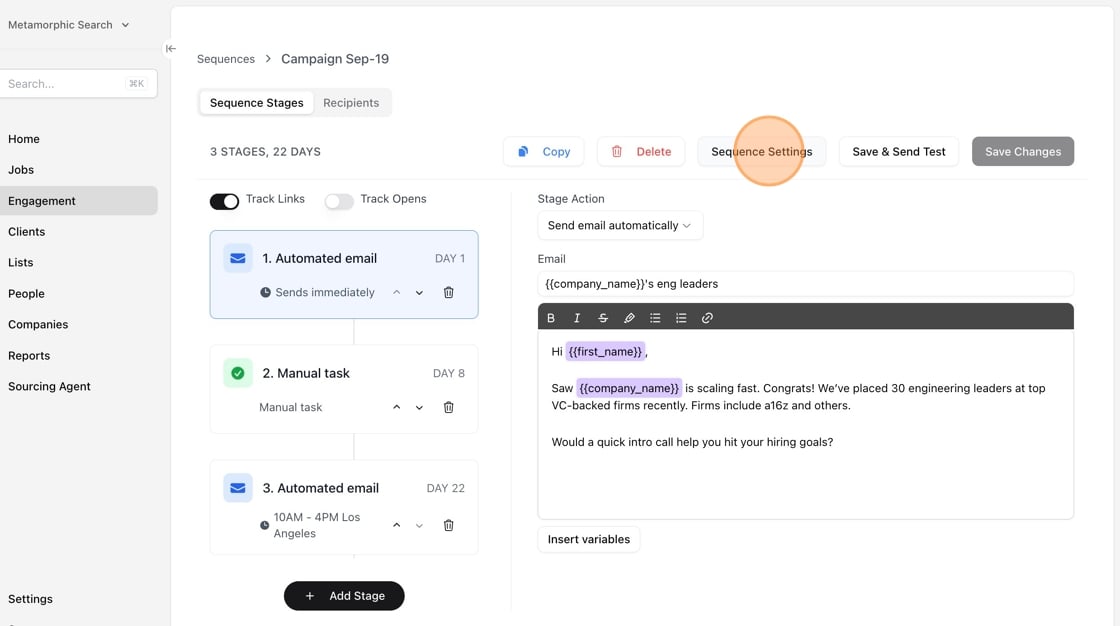Move stage 1 Automated email up
The width and height of the screenshot is (1120, 626).
pos(396,292)
